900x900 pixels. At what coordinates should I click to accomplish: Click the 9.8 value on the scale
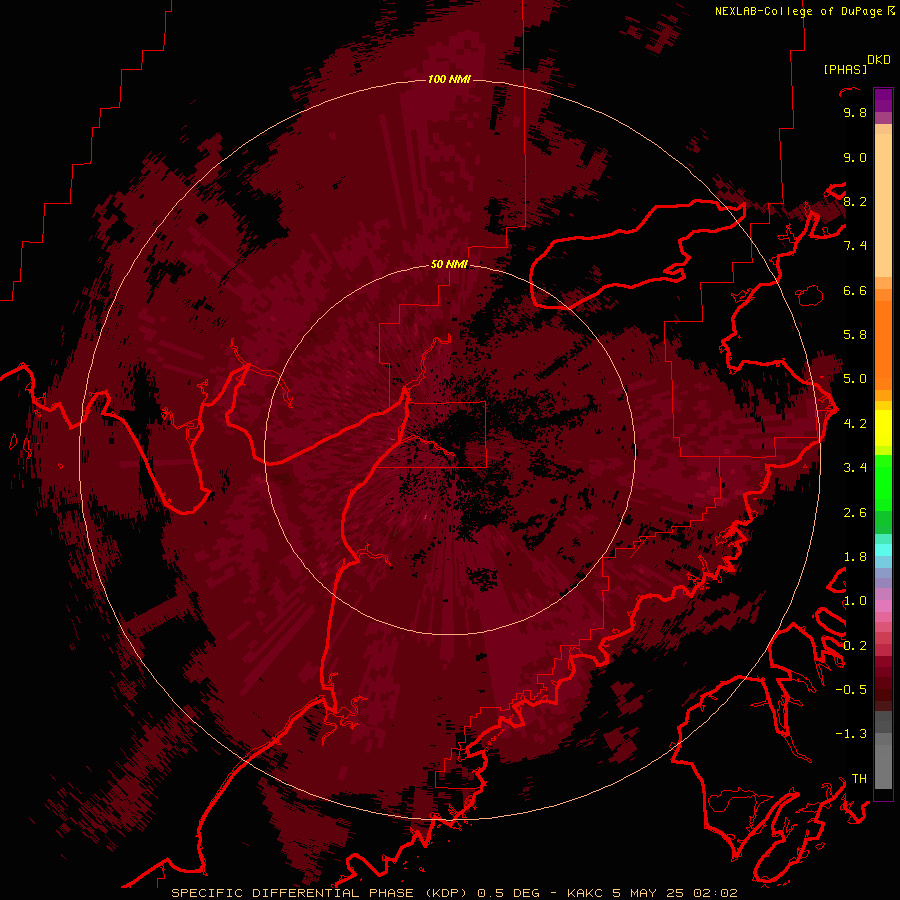pos(855,113)
